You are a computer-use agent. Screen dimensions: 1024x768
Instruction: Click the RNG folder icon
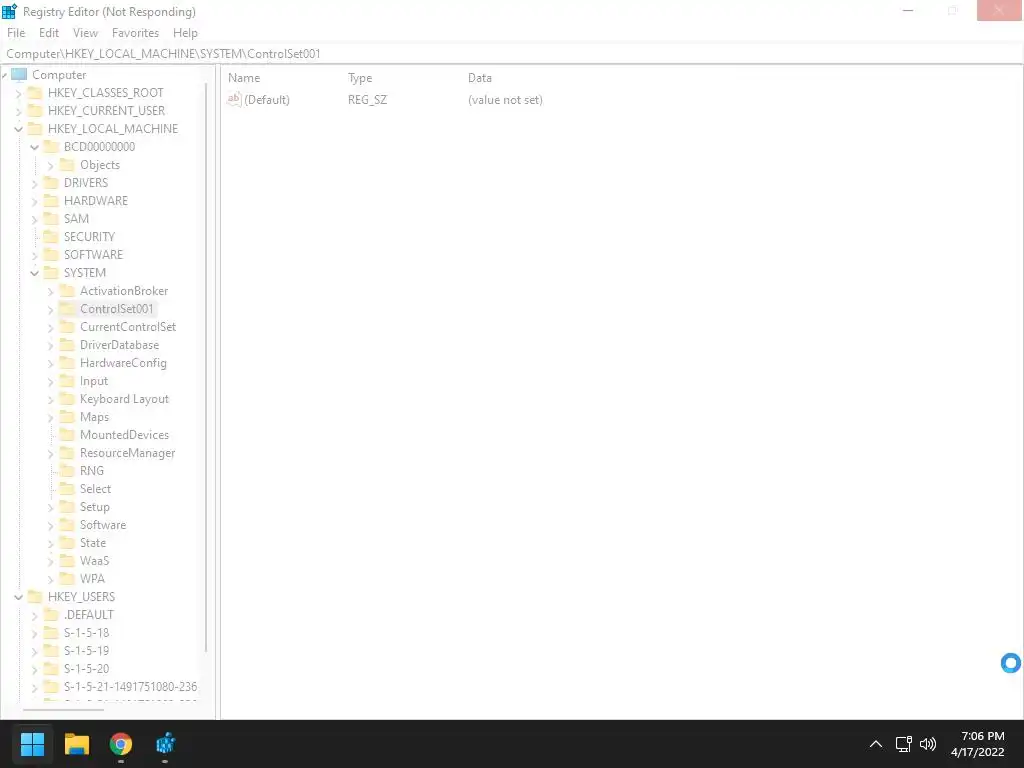pyautogui.click(x=67, y=471)
